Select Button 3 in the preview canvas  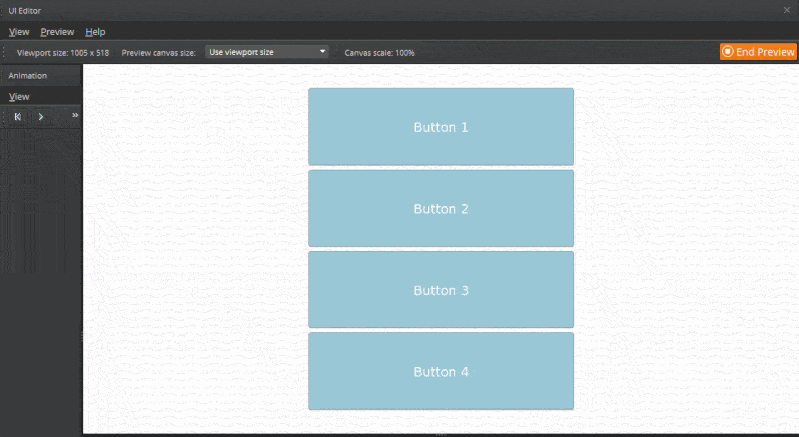[441, 290]
